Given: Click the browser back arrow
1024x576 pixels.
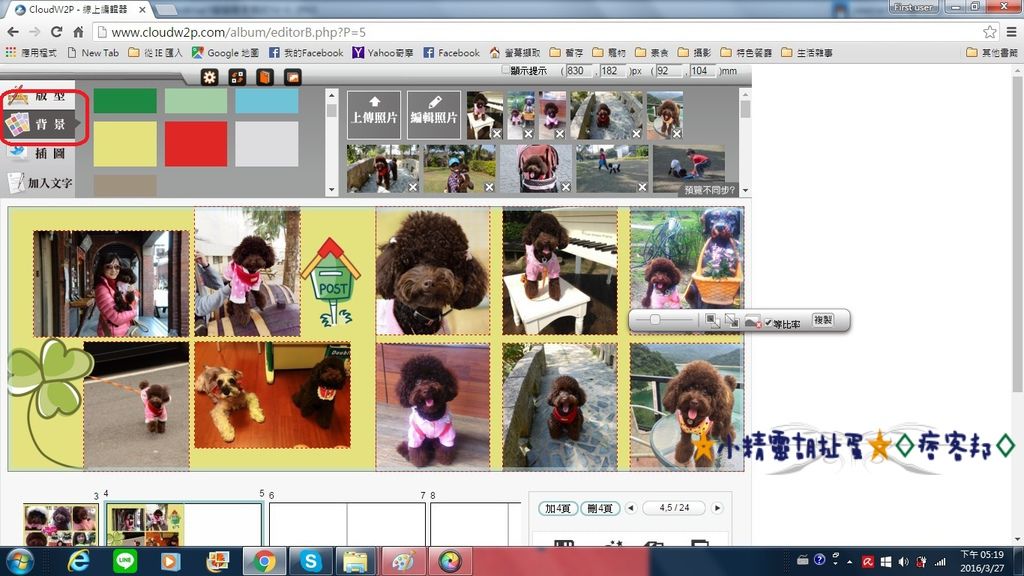Looking at the screenshot, I should coord(13,32).
